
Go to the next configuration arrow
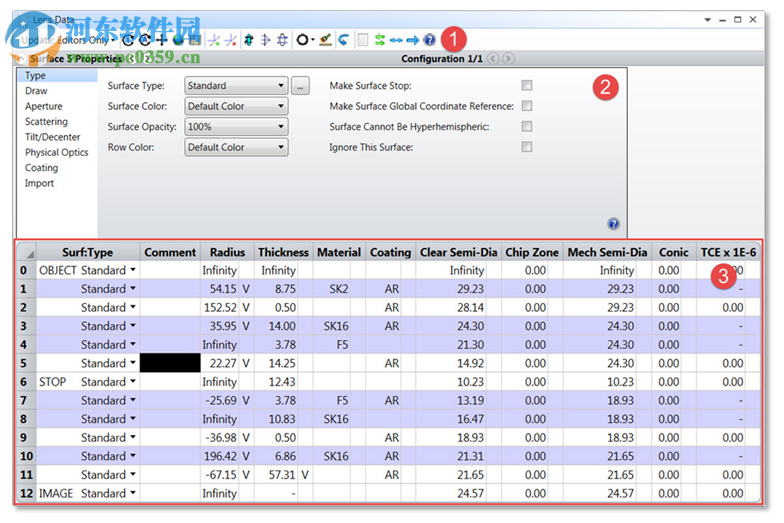coord(508,59)
